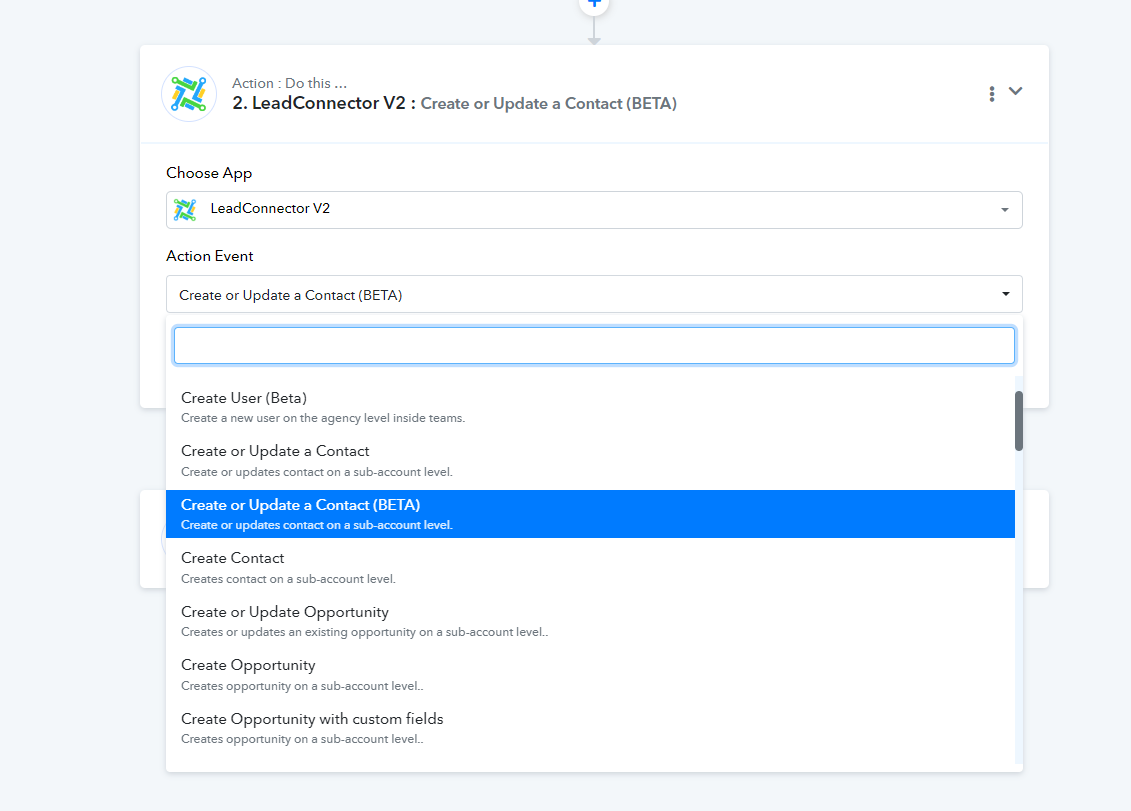
Task: Select Create Opportunity with custom fields
Action: (x=590, y=727)
